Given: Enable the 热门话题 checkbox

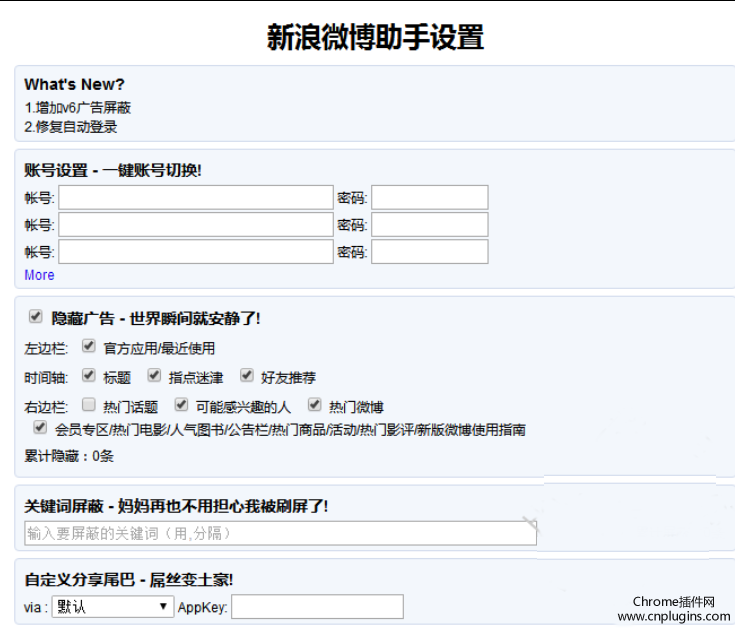Looking at the screenshot, I should 89,404.
